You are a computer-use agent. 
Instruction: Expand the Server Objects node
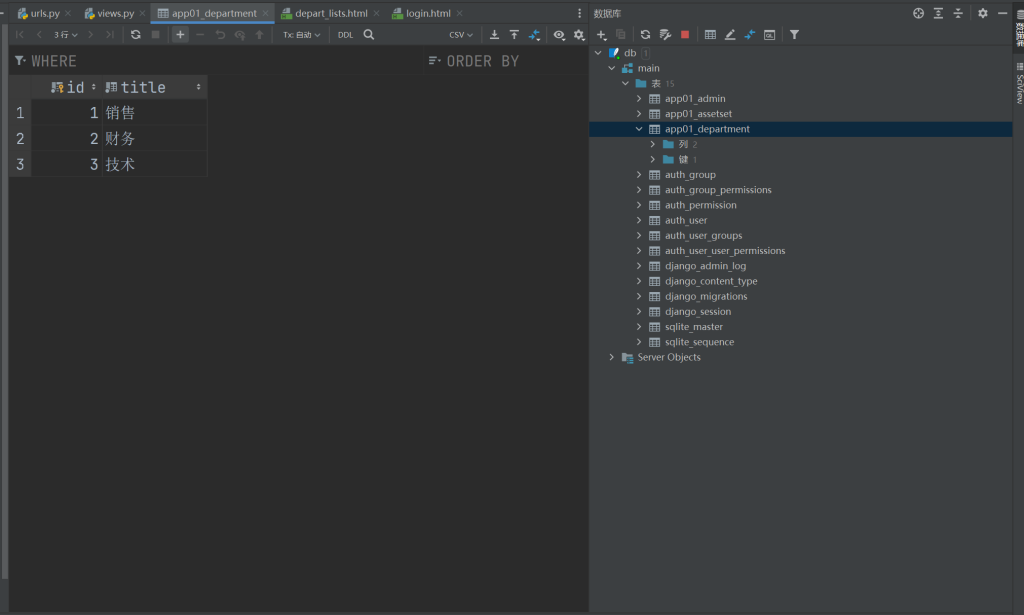point(612,357)
